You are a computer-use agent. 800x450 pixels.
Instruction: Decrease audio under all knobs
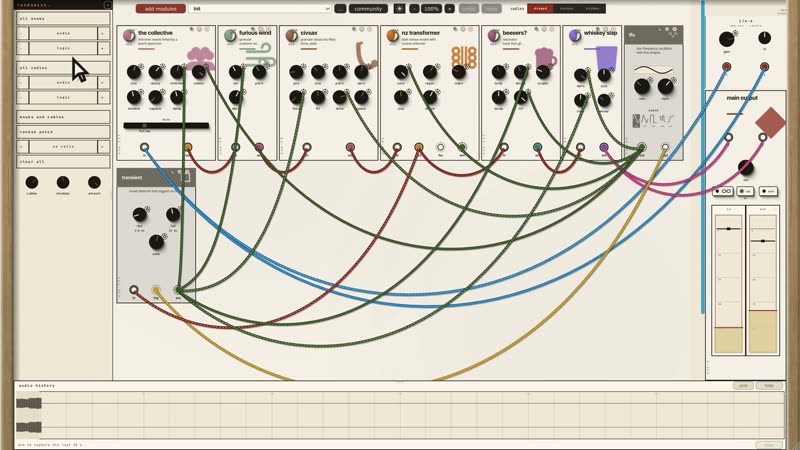[21, 33]
